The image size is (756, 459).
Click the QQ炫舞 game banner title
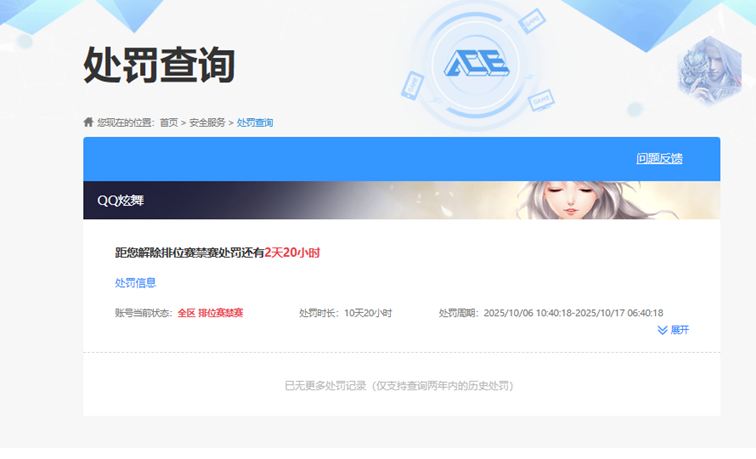[121, 201]
